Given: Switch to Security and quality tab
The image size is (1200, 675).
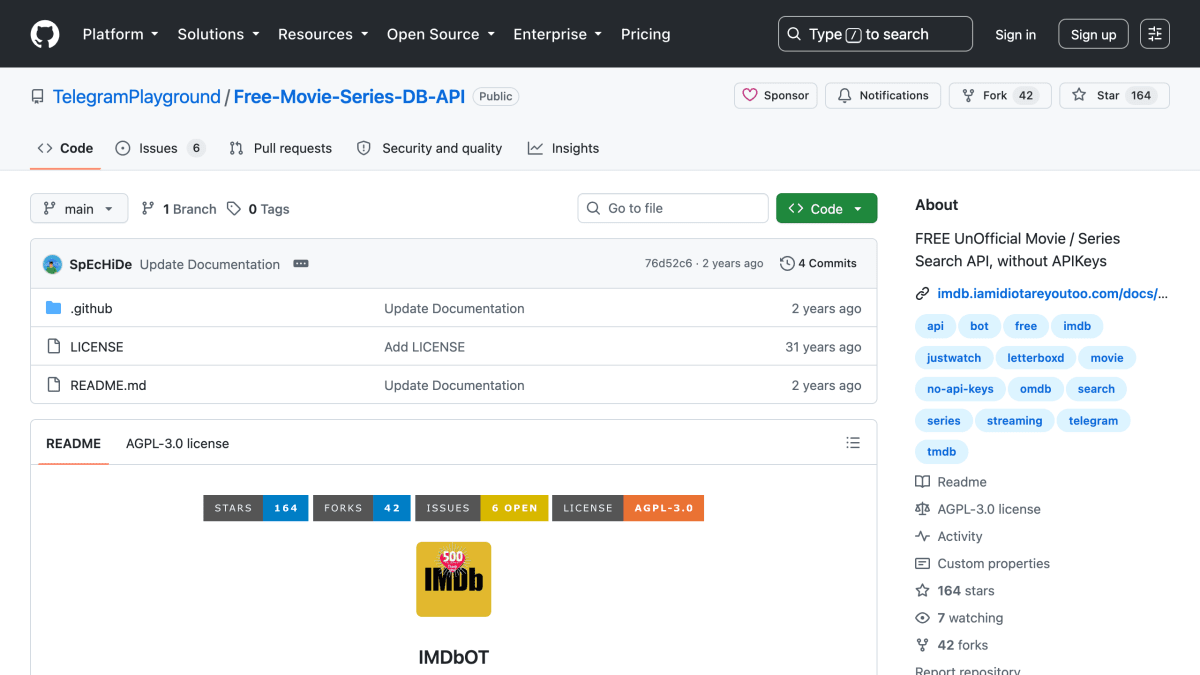Looking at the screenshot, I should point(430,148).
